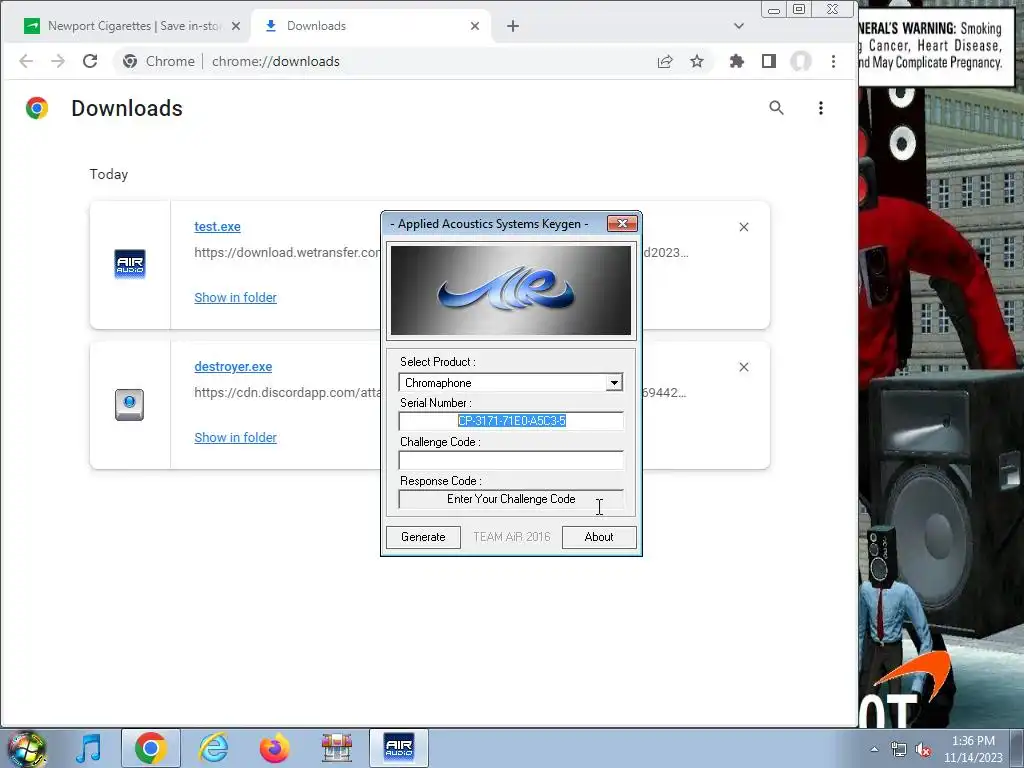
Task: Click the Today heading text
Action: [x=108, y=174]
